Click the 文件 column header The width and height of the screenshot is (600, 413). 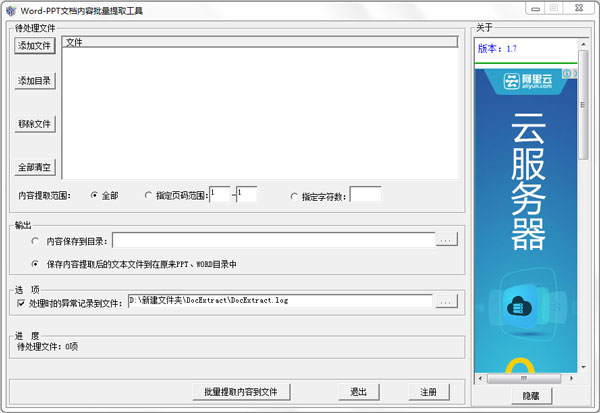tap(260, 42)
